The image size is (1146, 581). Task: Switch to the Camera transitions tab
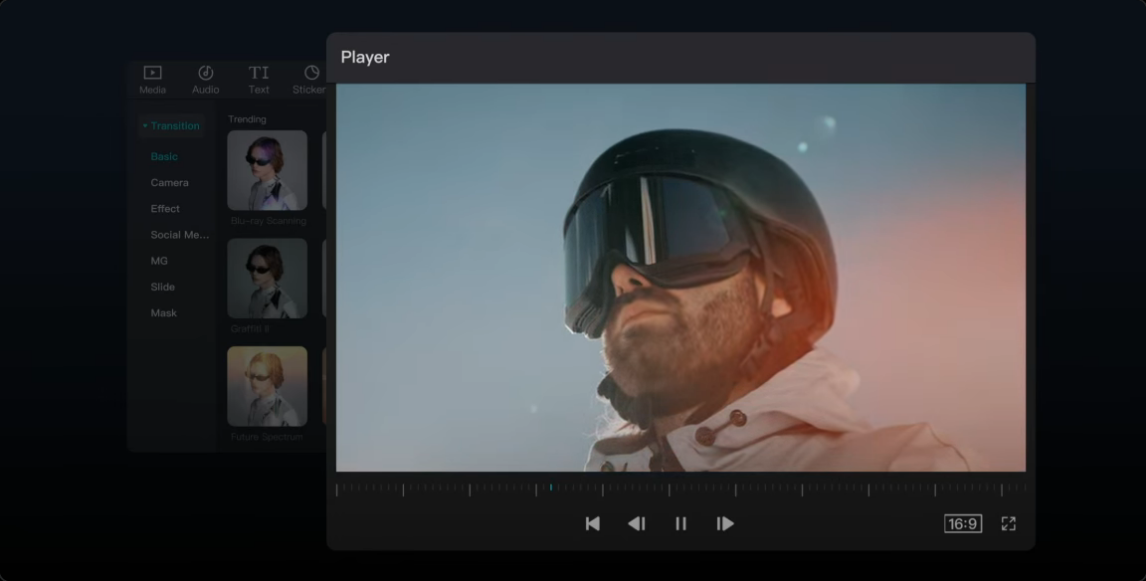pyautogui.click(x=170, y=182)
